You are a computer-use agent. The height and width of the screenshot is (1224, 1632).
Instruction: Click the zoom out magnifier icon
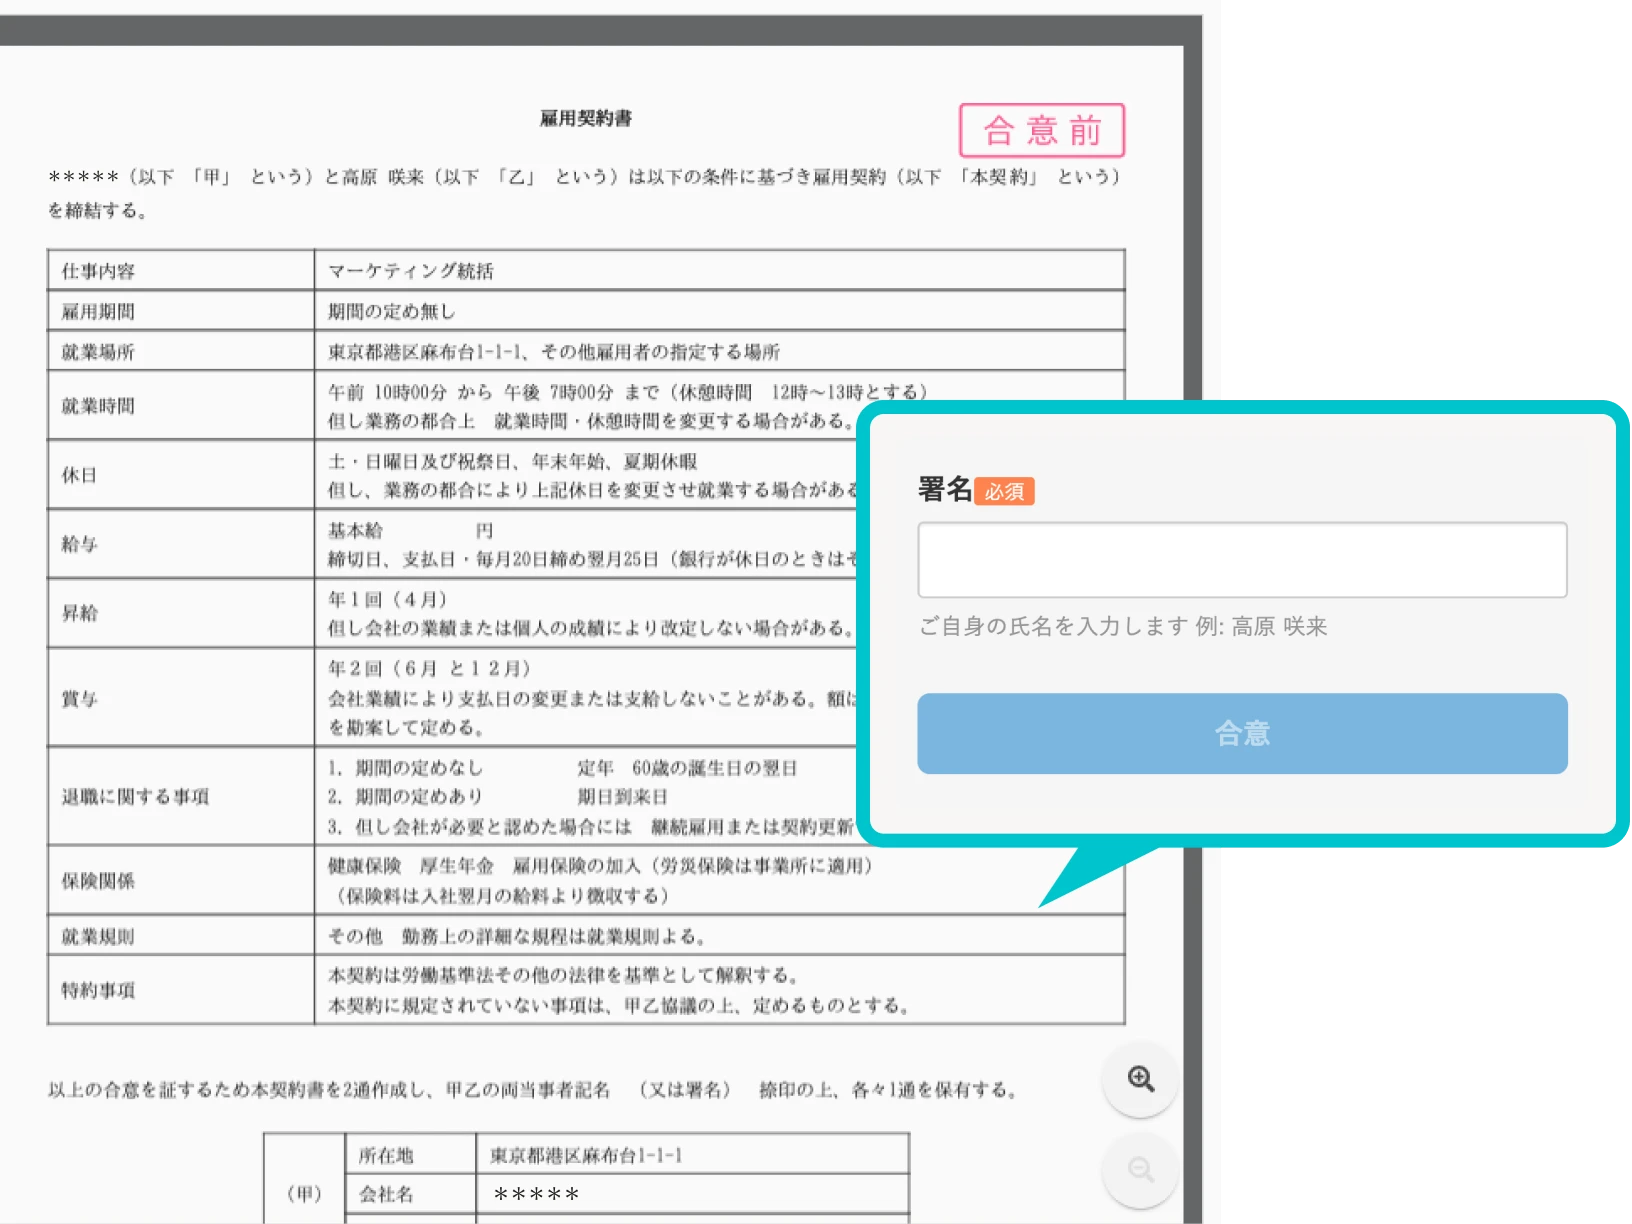[1141, 1169]
